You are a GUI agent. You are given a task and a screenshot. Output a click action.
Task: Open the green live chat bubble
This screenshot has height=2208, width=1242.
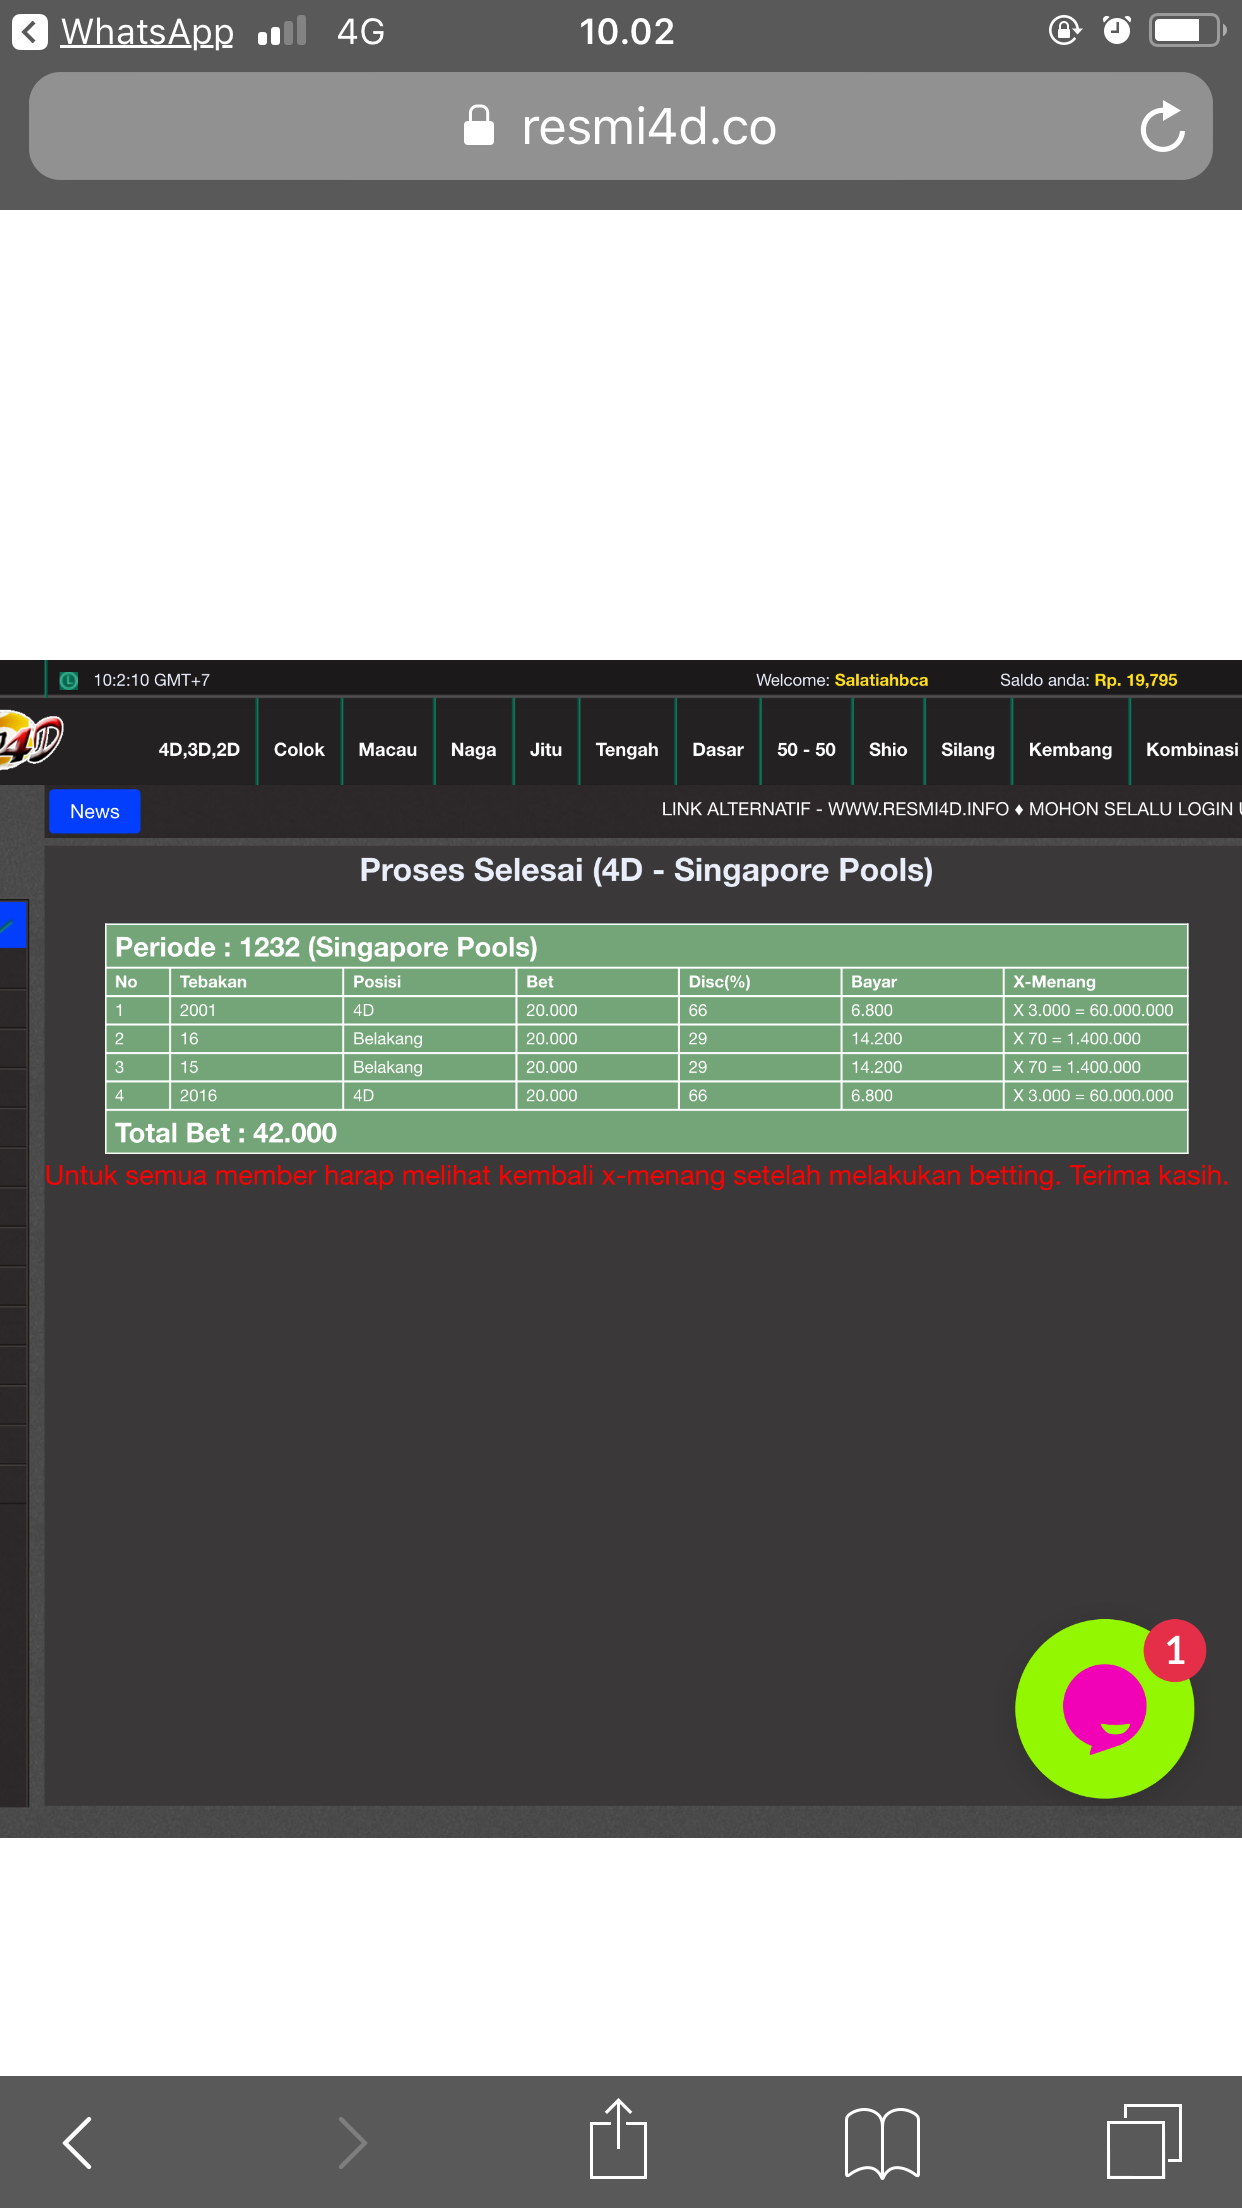tap(1104, 1709)
